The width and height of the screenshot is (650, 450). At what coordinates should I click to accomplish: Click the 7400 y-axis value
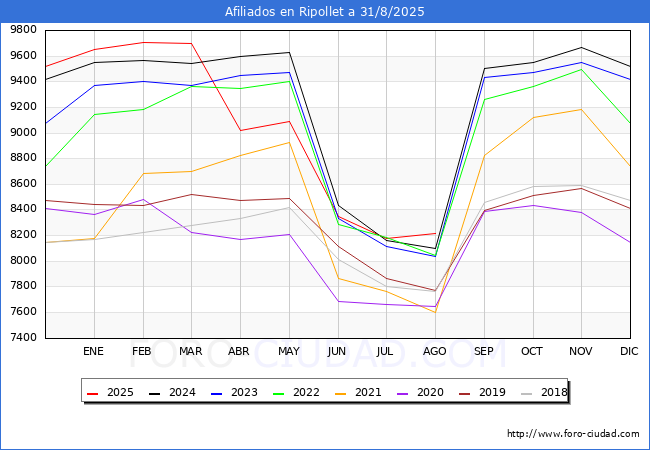click(x=24, y=338)
